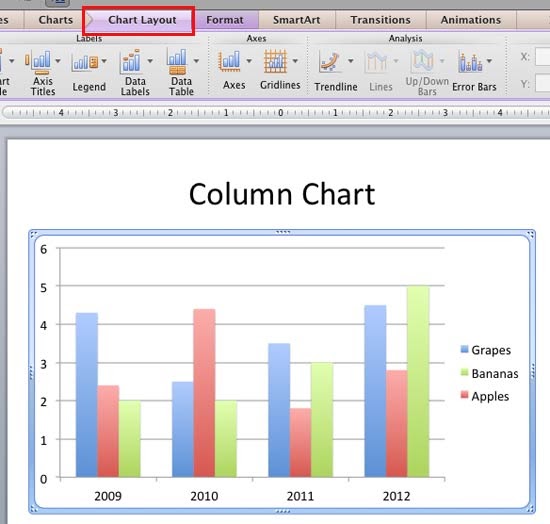Select the 2011 Grapes blue column

click(279, 410)
